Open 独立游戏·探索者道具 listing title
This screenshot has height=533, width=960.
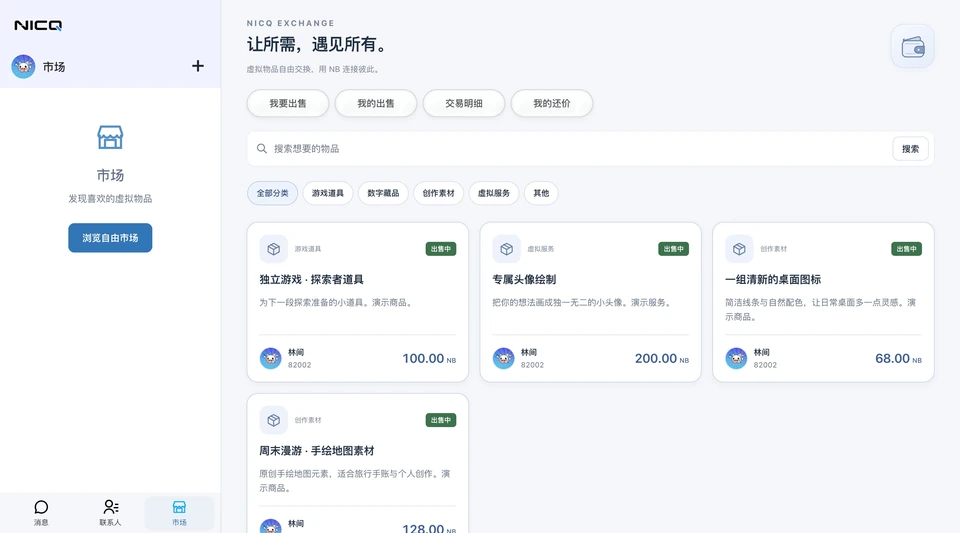(312, 280)
